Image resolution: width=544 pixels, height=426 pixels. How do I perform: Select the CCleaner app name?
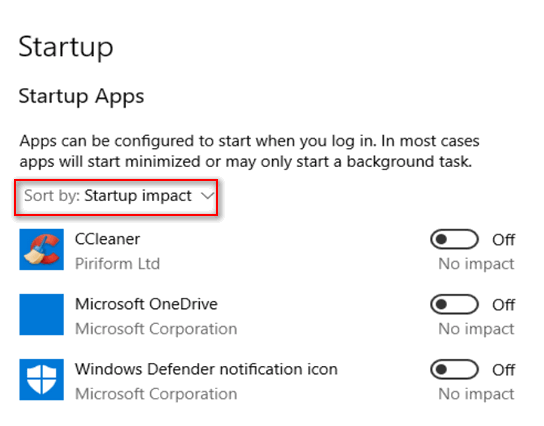click(x=108, y=239)
